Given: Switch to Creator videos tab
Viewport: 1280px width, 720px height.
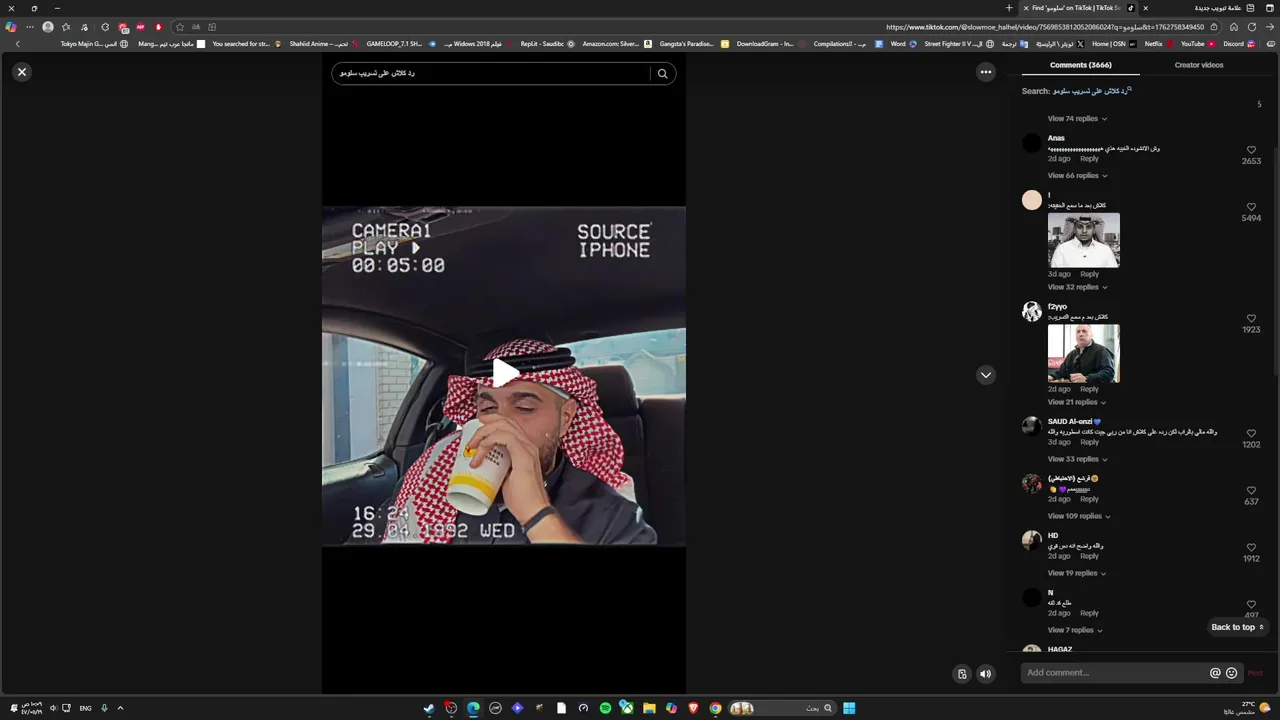Looking at the screenshot, I should click(1198, 65).
